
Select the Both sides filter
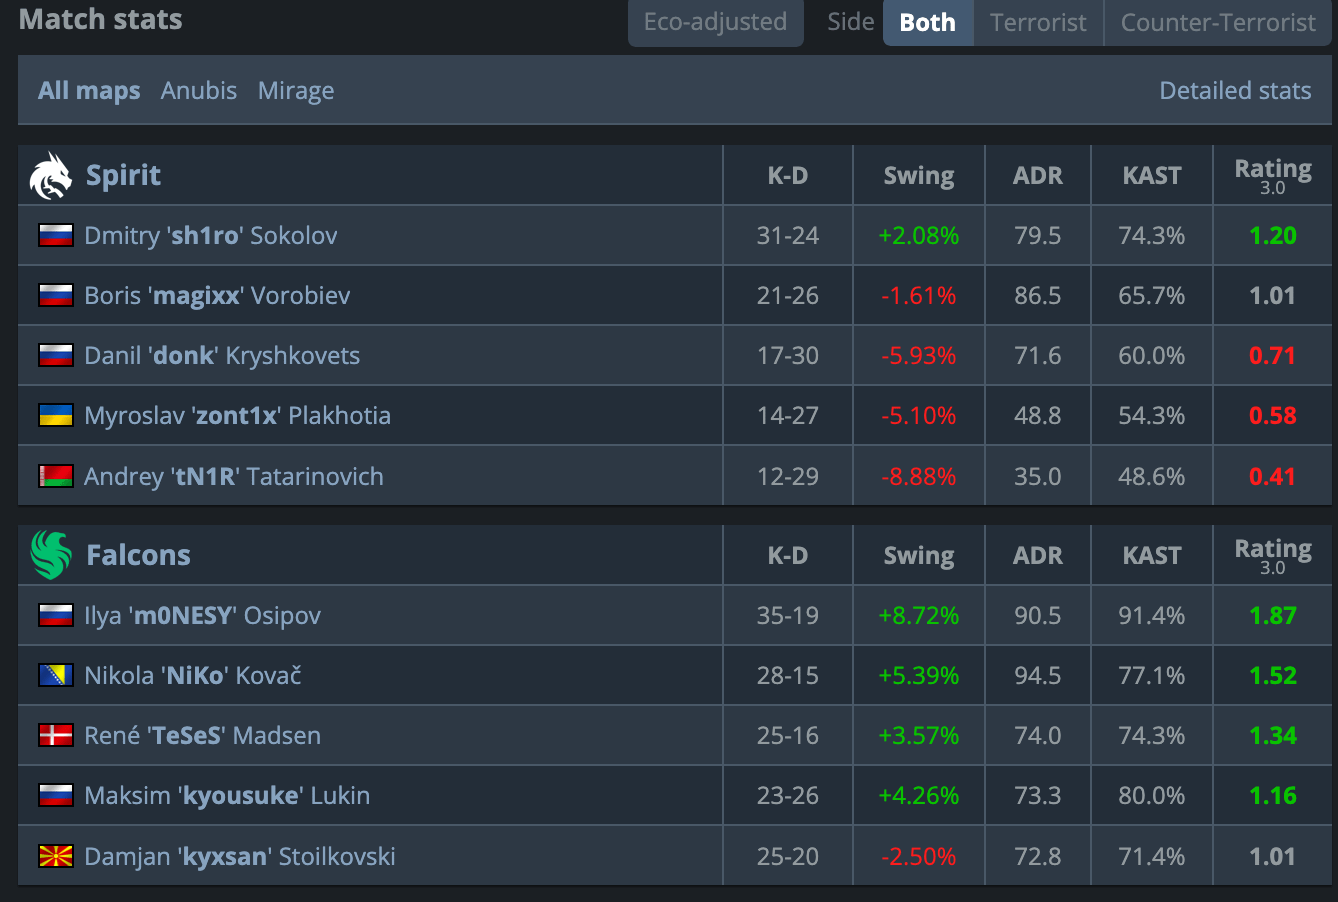point(927,22)
